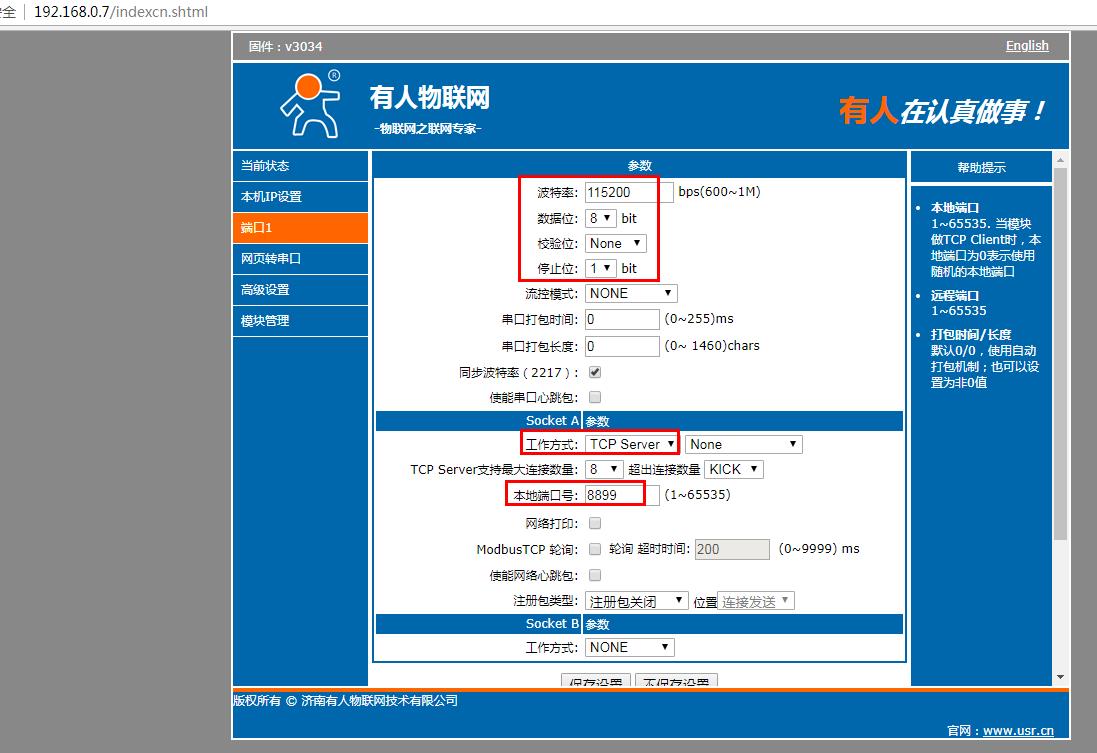This screenshot has height=753, width=1097.
Task: Switch language via English link
Action: (1027, 46)
